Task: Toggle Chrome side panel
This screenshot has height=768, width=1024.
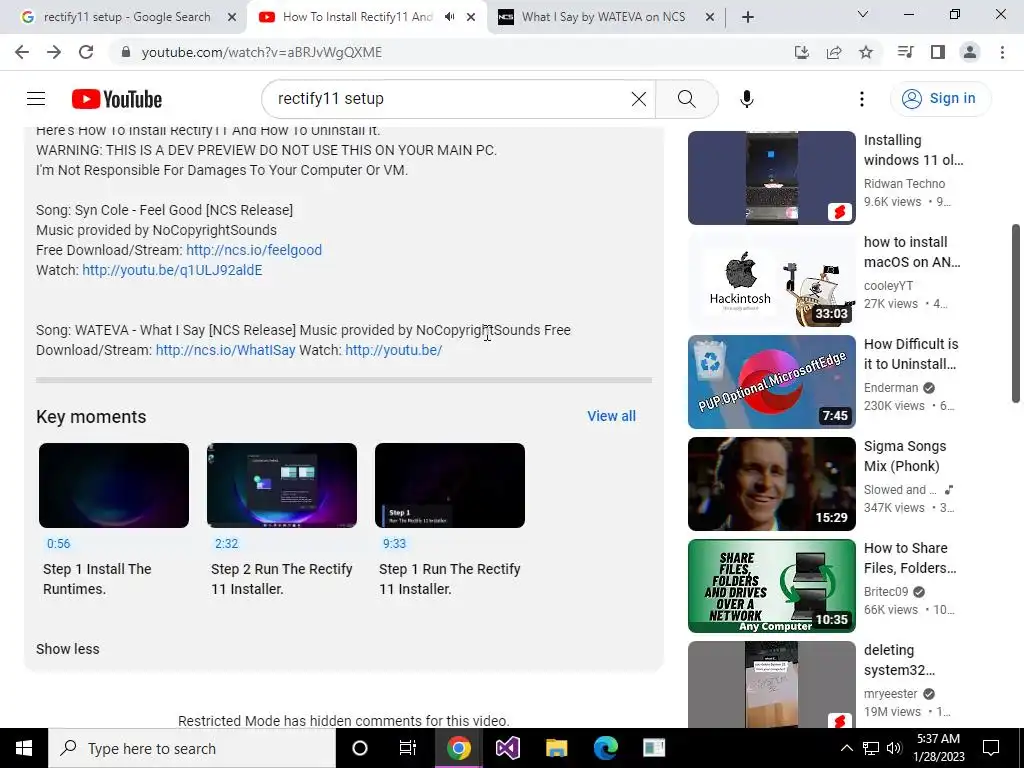Action: (x=938, y=52)
